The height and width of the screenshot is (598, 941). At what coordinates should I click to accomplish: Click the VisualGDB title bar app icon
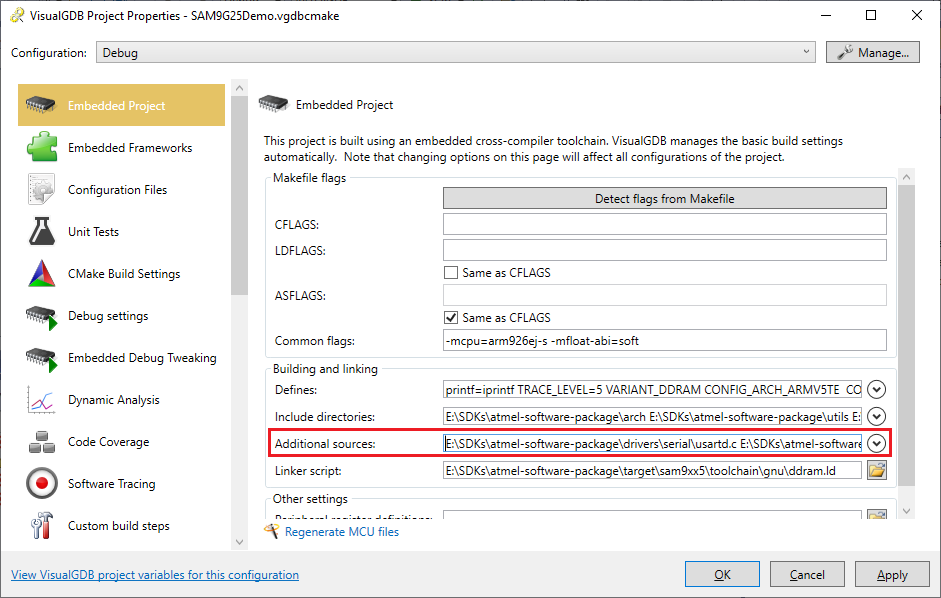pos(17,16)
